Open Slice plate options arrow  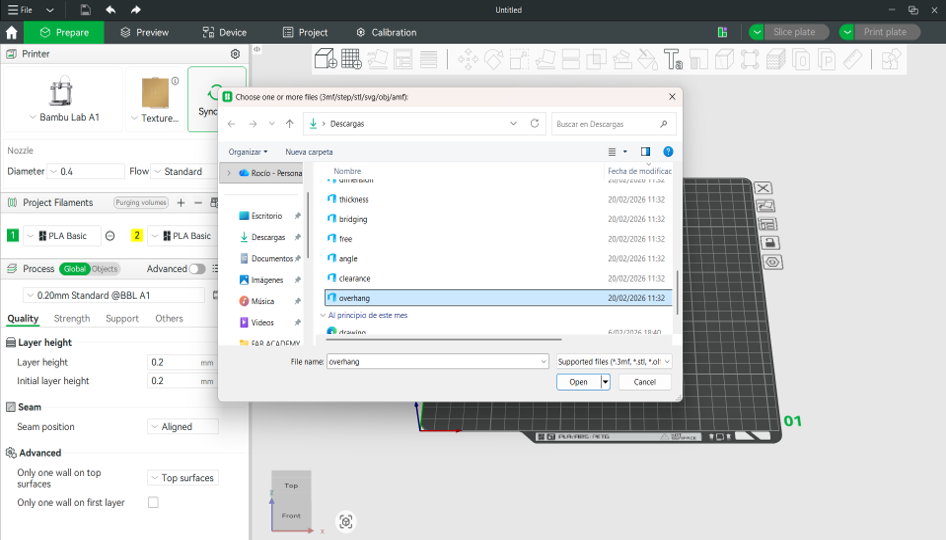(757, 32)
